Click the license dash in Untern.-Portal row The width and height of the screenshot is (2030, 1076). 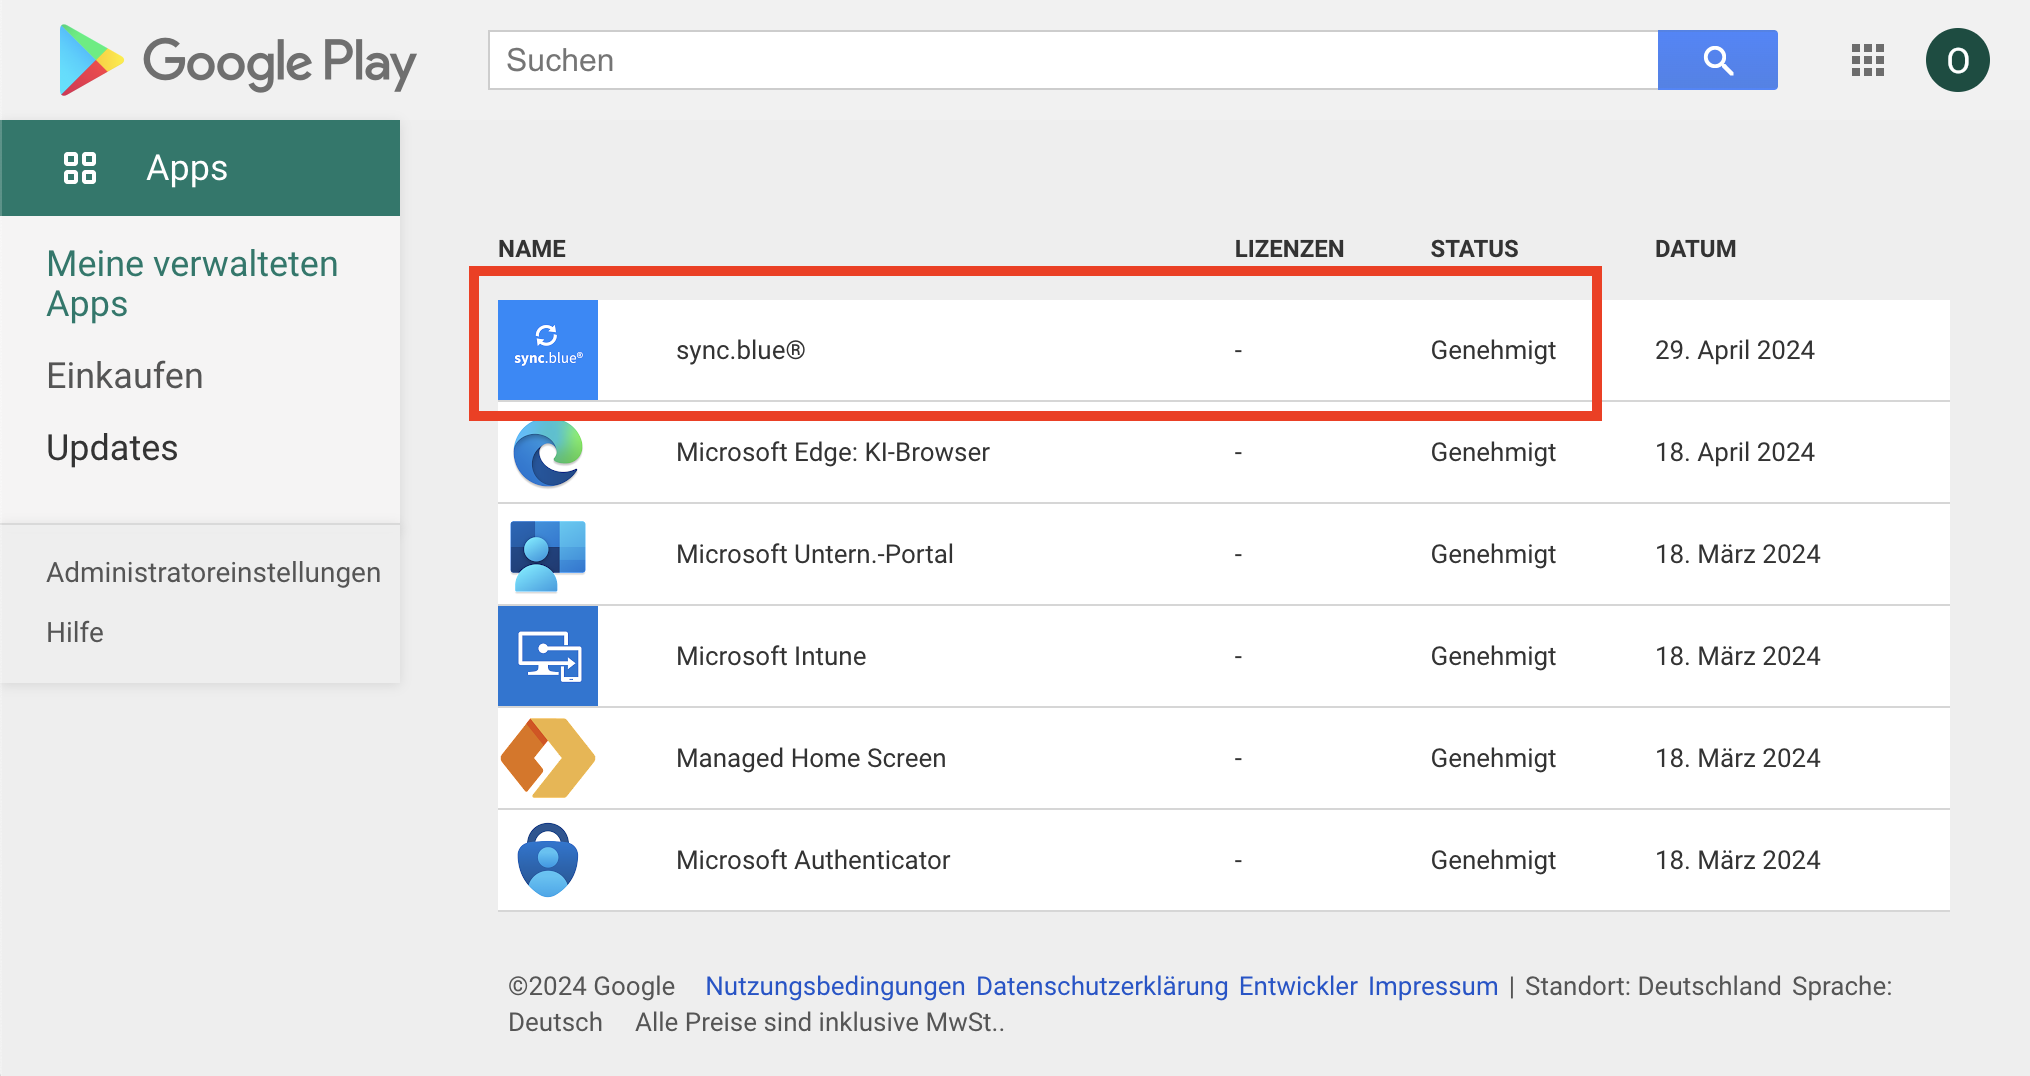tap(1238, 554)
